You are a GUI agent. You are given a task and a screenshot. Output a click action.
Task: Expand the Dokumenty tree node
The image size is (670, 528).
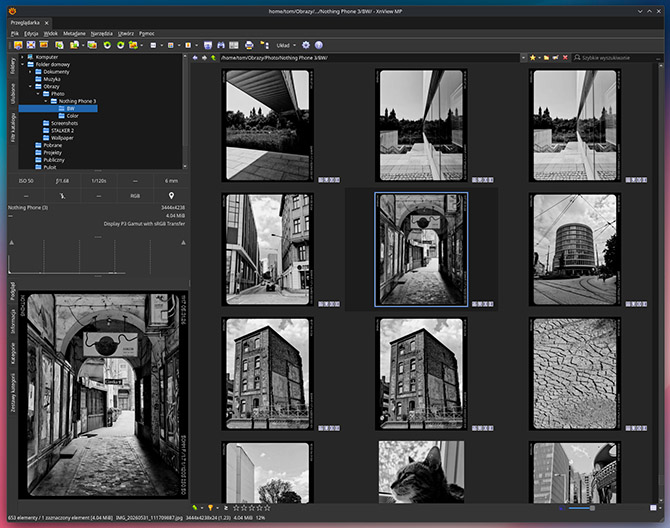click(30, 72)
